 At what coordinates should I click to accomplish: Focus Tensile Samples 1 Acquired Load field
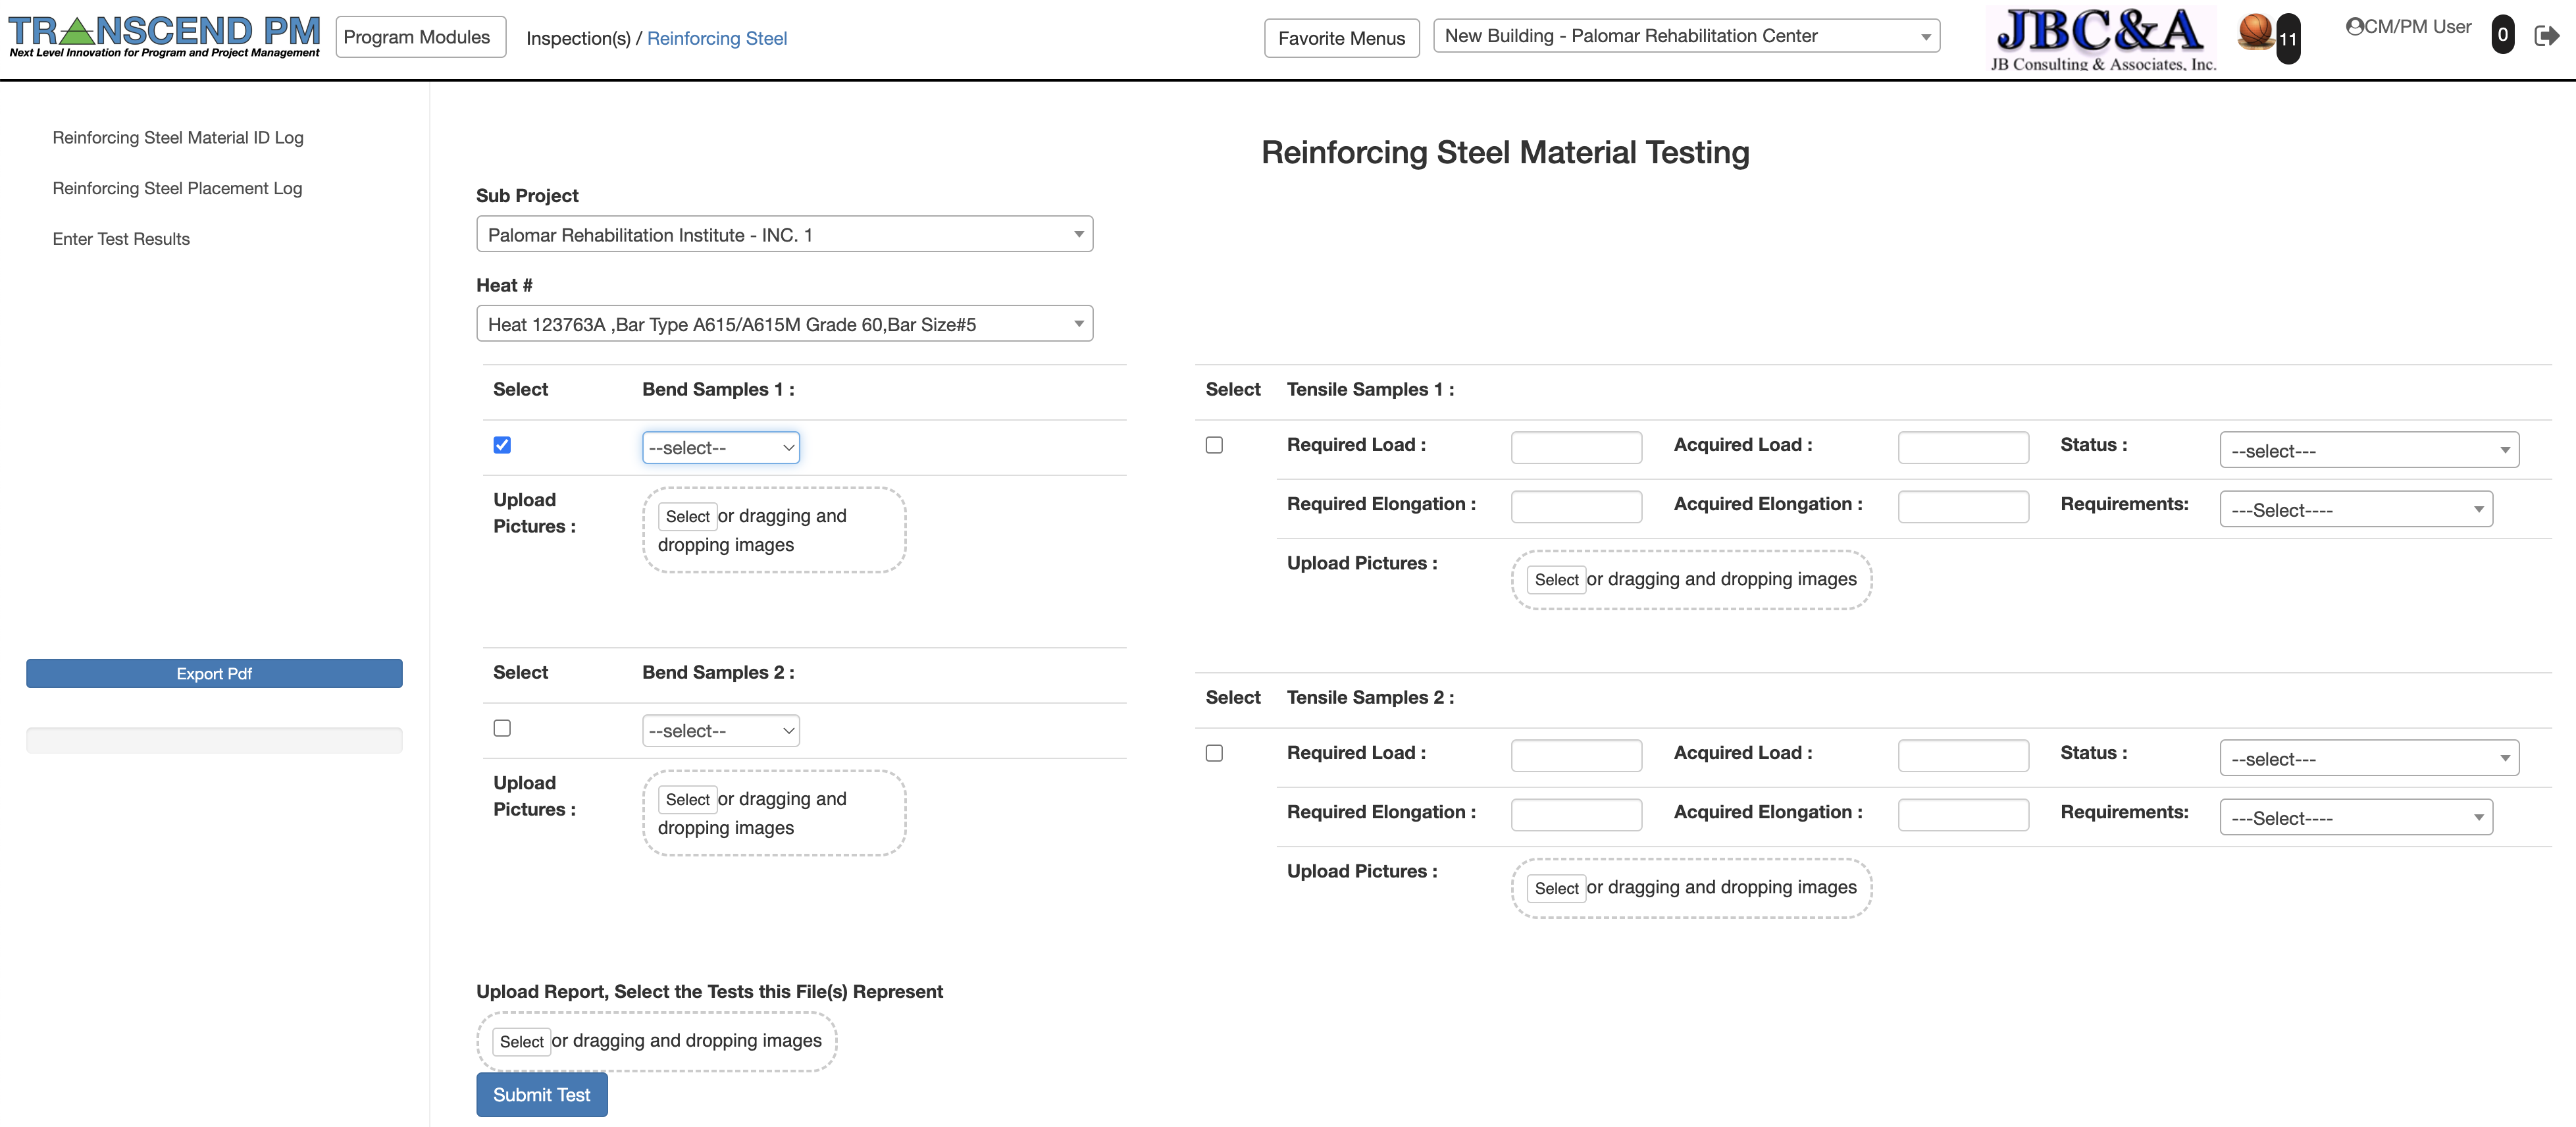pos(1963,447)
